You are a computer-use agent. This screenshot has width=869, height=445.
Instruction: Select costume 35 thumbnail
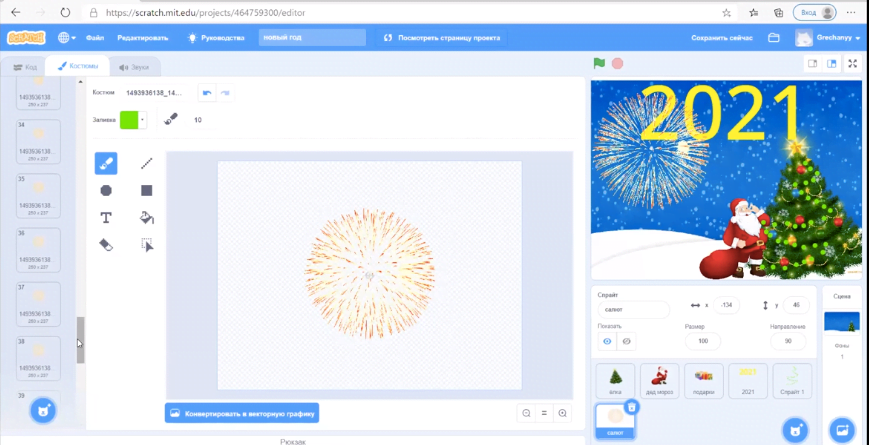(38, 196)
